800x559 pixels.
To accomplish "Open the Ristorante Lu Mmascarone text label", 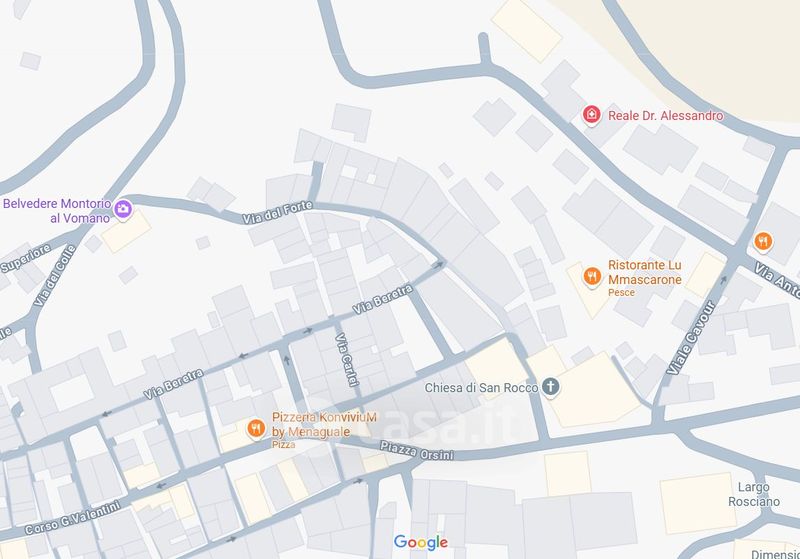I will click(x=645, y=272).
